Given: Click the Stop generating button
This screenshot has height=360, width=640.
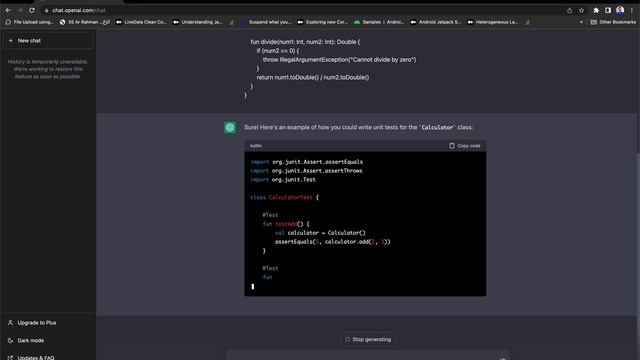Looking at the screenshot, I should pos(368,340).
